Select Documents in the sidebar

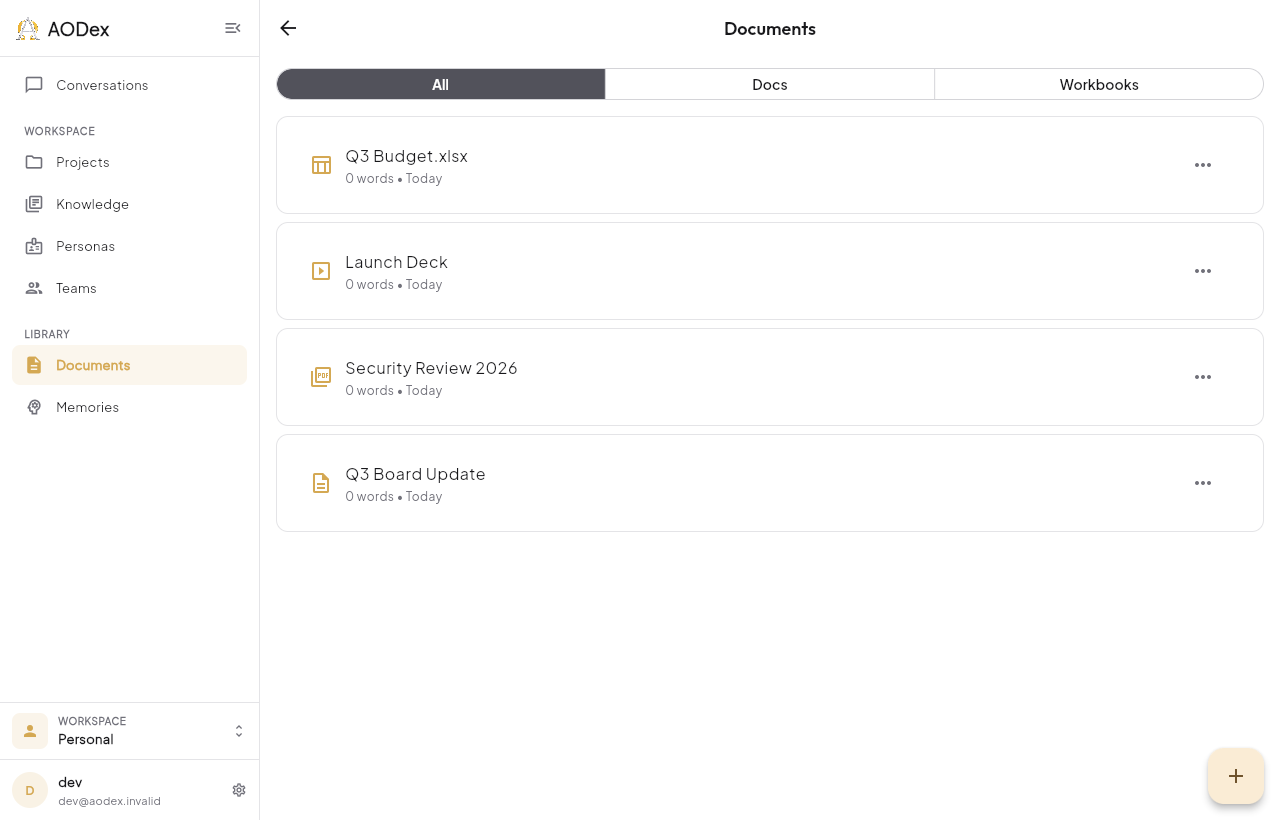tap(130, 365)
